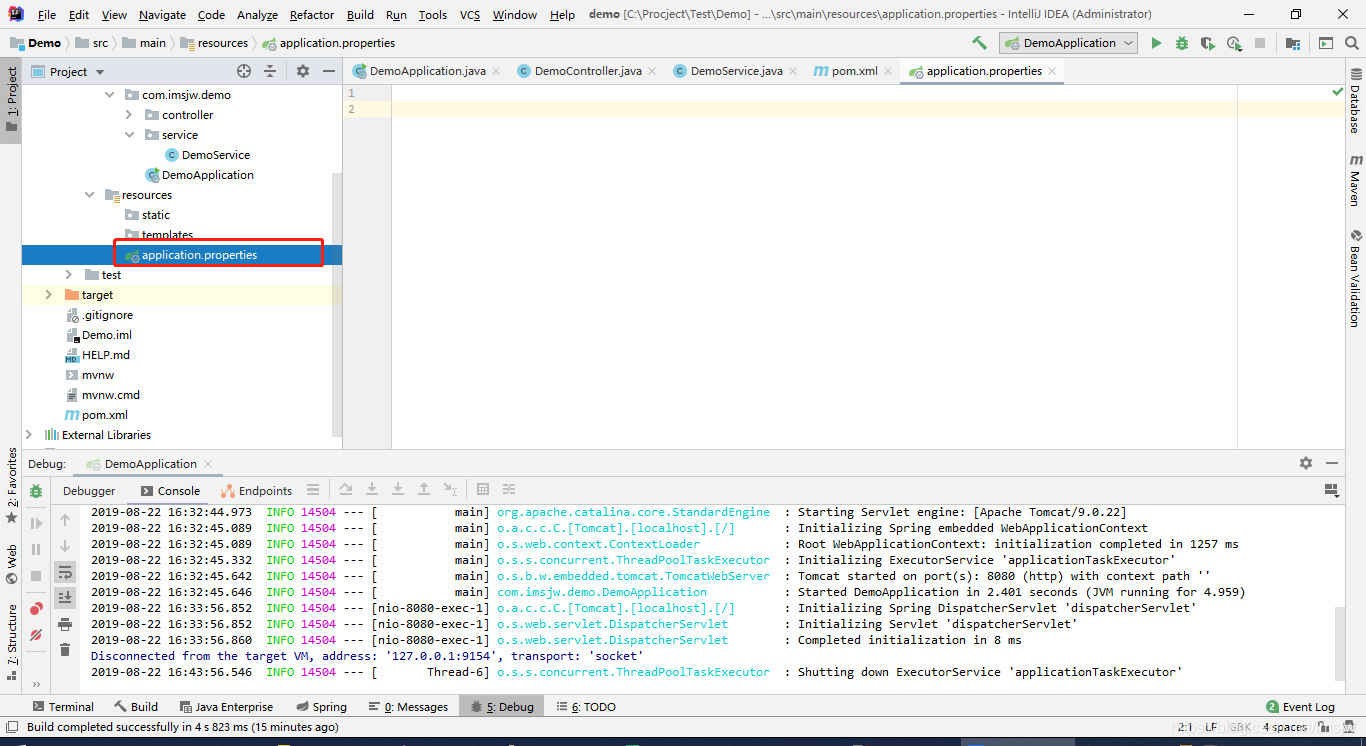The width and height of the screenshot is (1366, 746).
Task: Hide the Project panel with minus icon
Action: click(329, 71)
